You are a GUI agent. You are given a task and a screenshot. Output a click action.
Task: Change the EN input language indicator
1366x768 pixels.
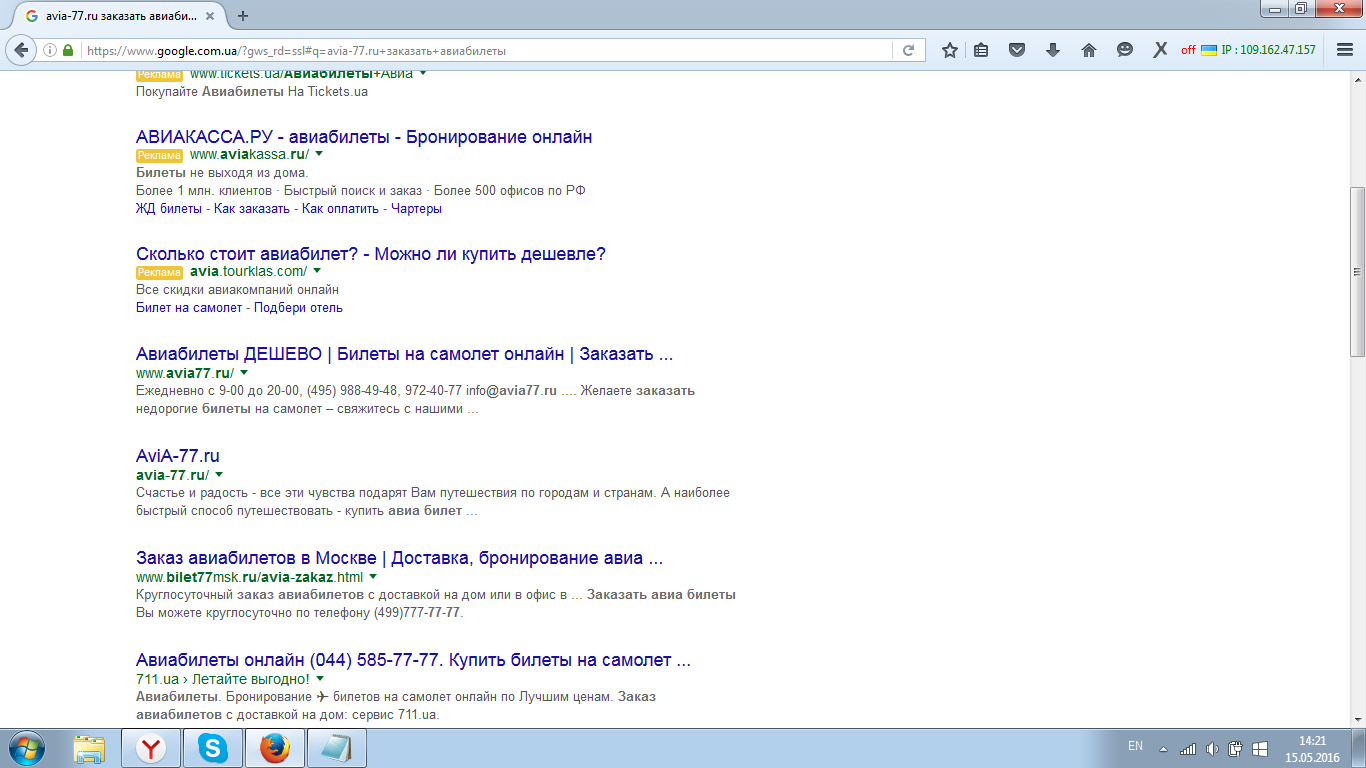(1135, 746)
